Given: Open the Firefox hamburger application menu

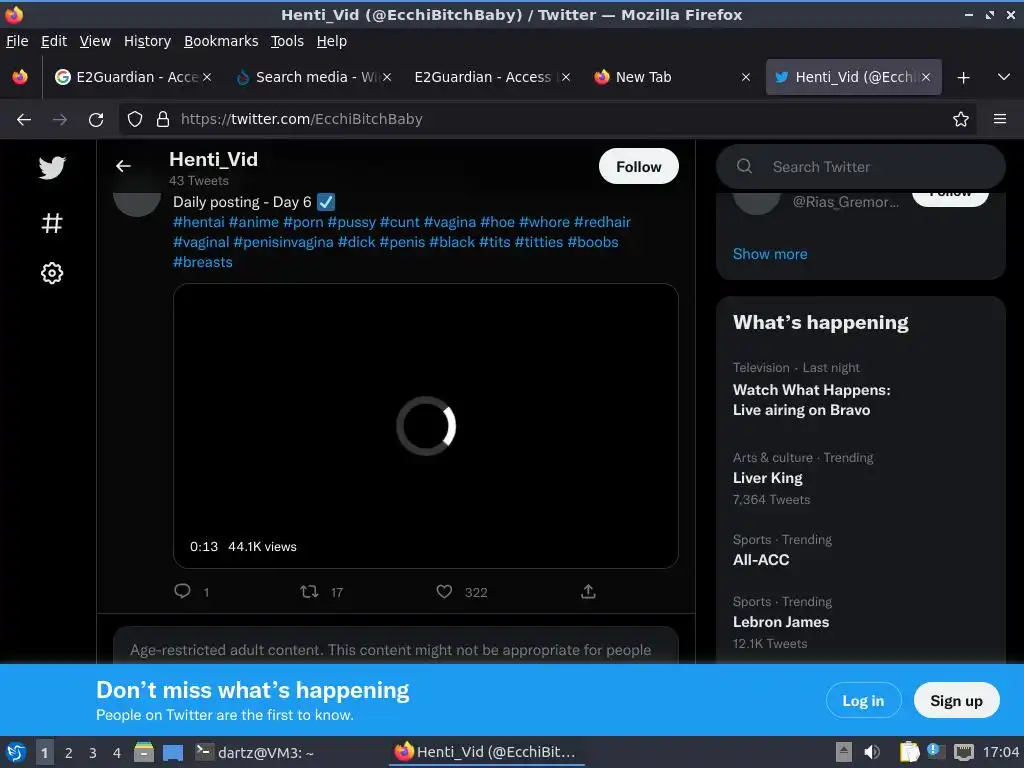Looking at the screenshot, I should click(x=1000, y=119).
